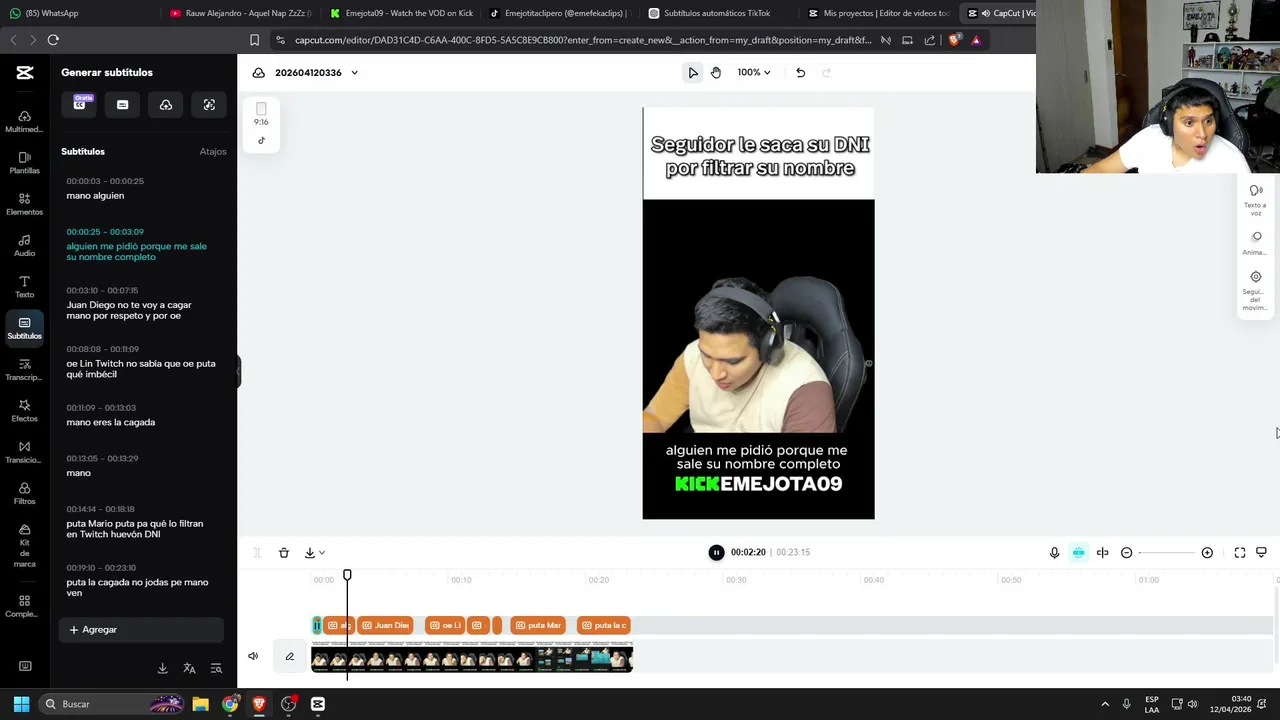
Task: Switch to the WhatsApp browser tab
Action: (80, 13)
